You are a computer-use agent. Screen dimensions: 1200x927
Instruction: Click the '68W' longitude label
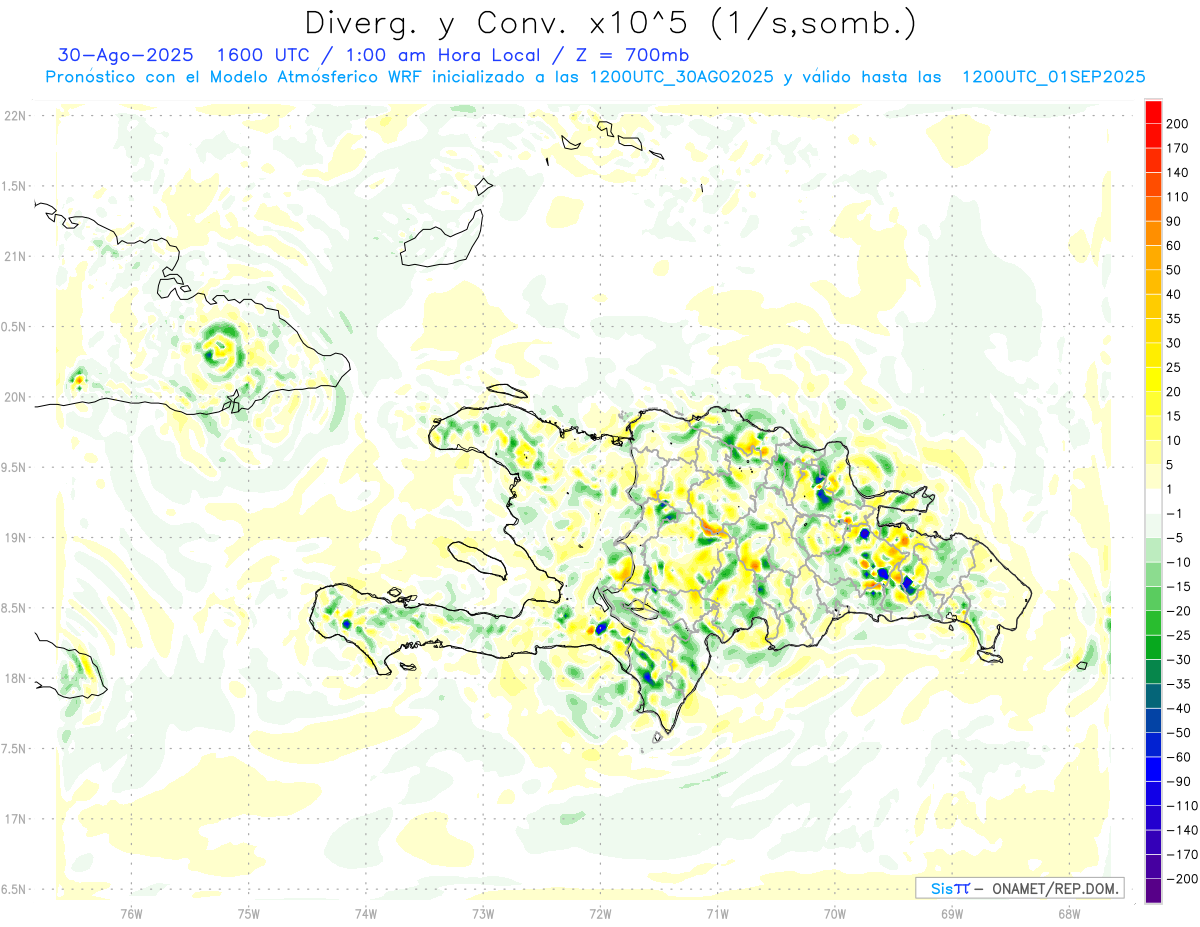coord(1069,912)
